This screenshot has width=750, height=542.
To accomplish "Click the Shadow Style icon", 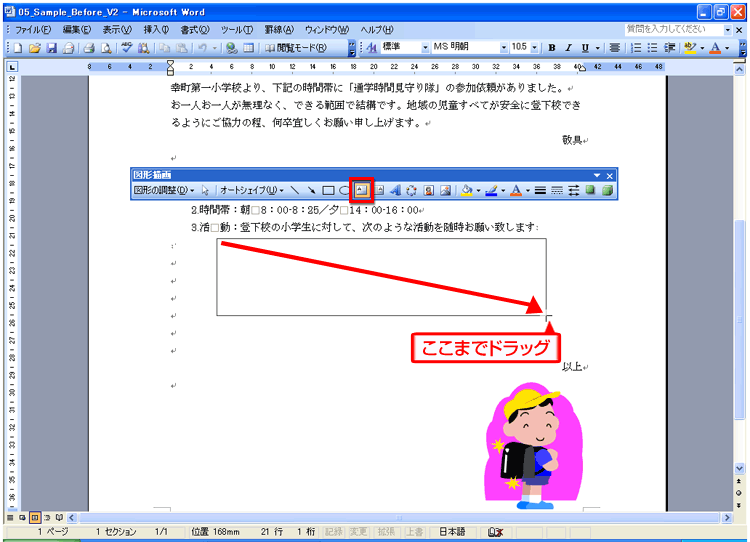I will pos(590,190).
